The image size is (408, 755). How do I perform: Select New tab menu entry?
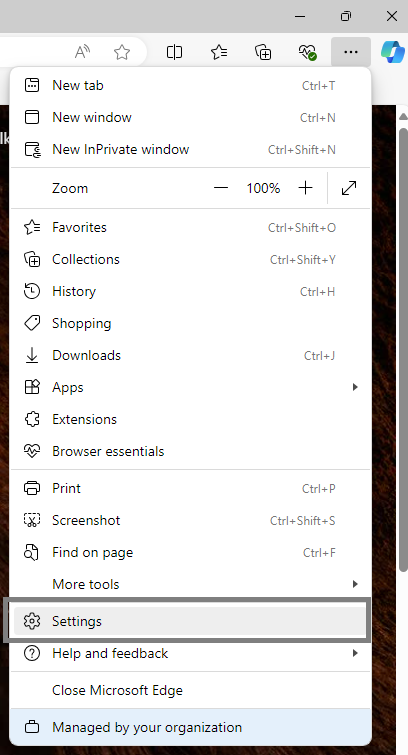191,85
